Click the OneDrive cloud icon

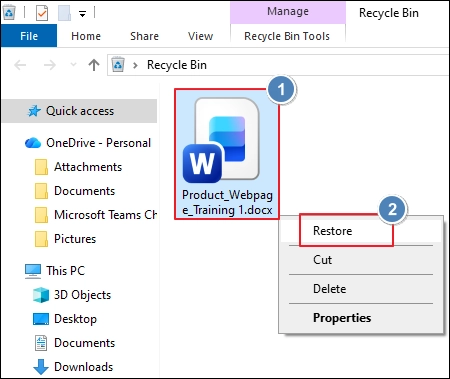[33, 143]
